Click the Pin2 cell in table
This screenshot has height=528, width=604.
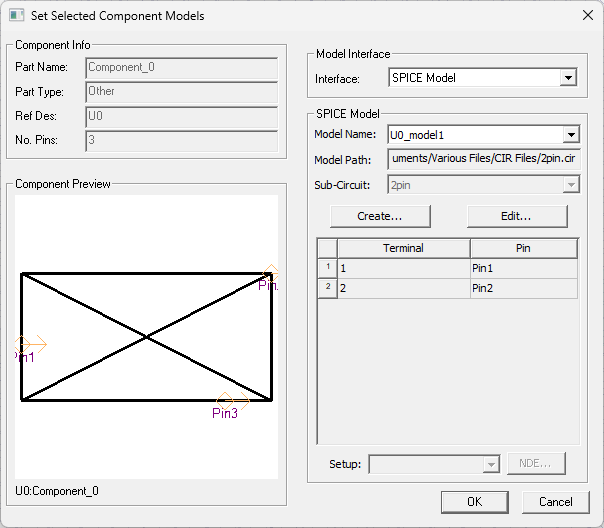(523, 288)
